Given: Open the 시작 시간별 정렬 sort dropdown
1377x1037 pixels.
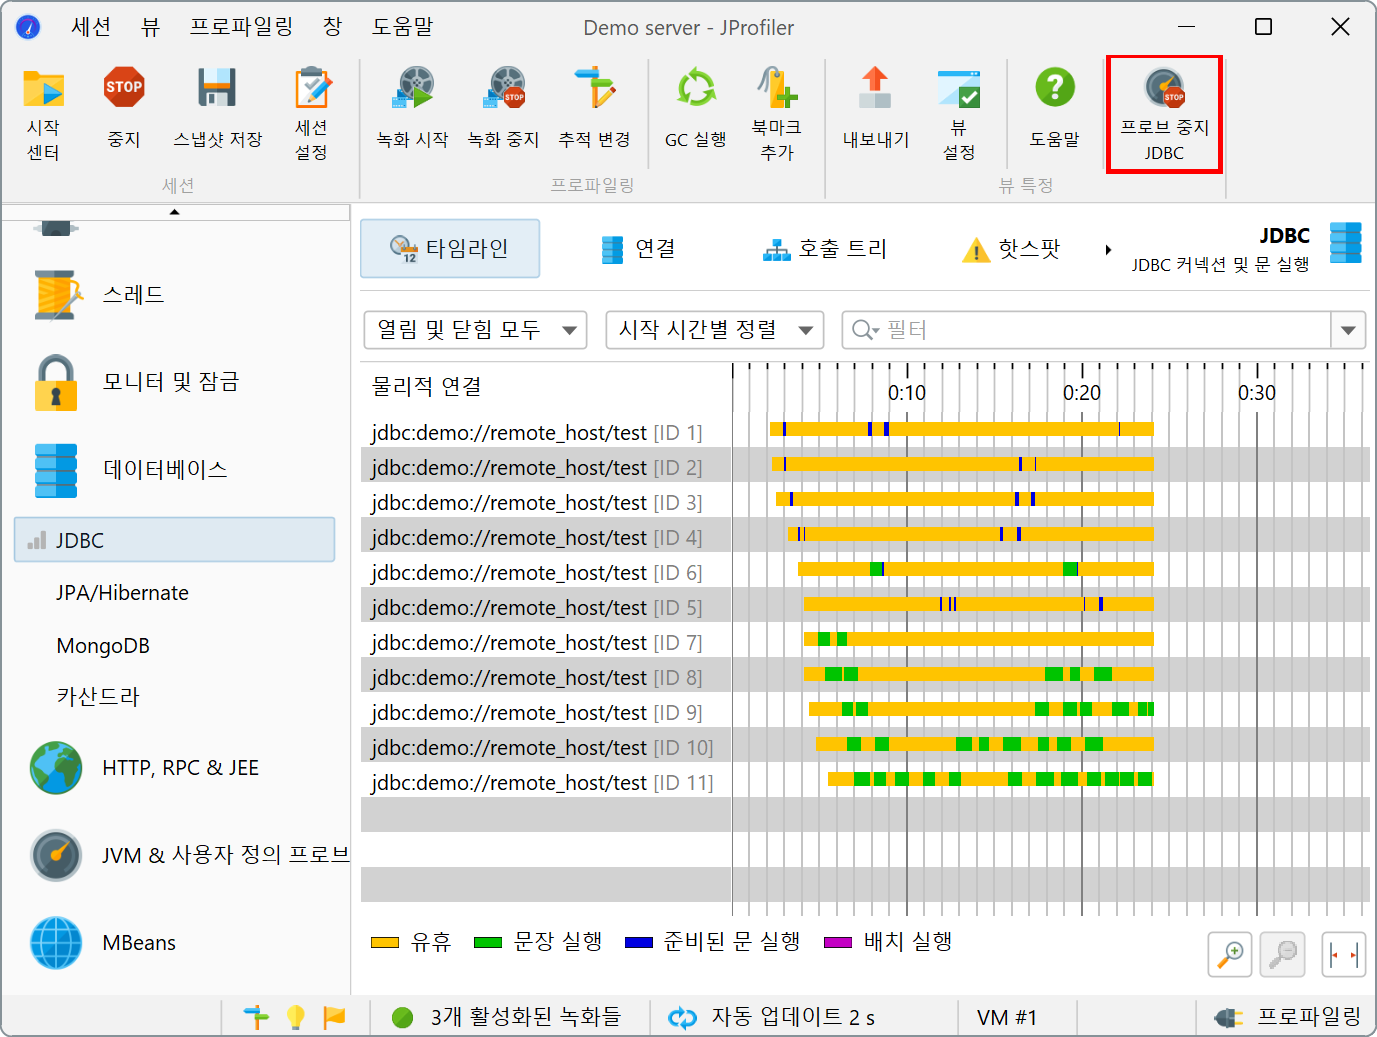Looking at the screenshot, I should click(x=715, y=330).
